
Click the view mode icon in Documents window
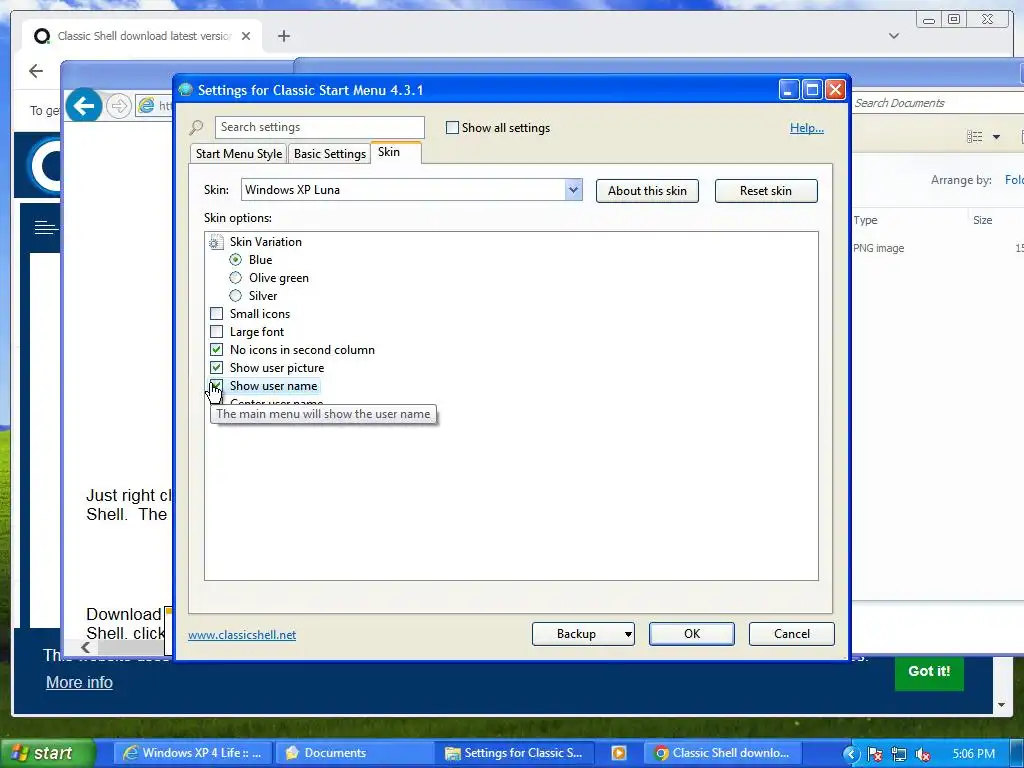[x=974, y=136]
